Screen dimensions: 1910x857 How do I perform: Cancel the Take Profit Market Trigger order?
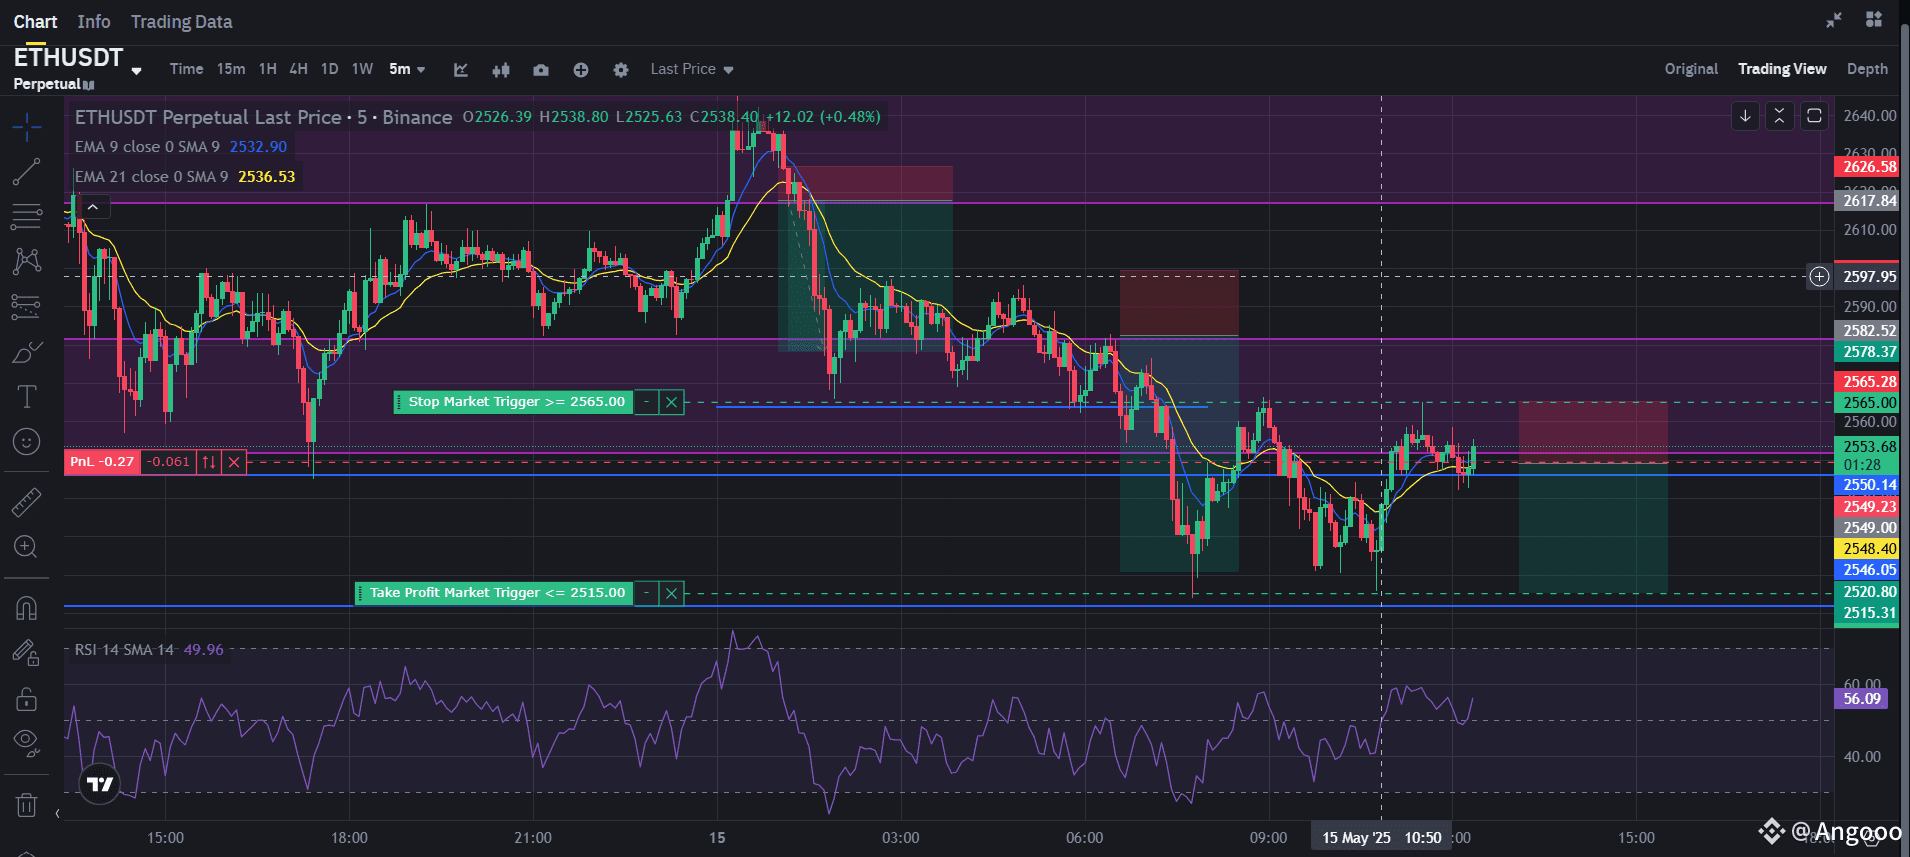click(672, 593)
